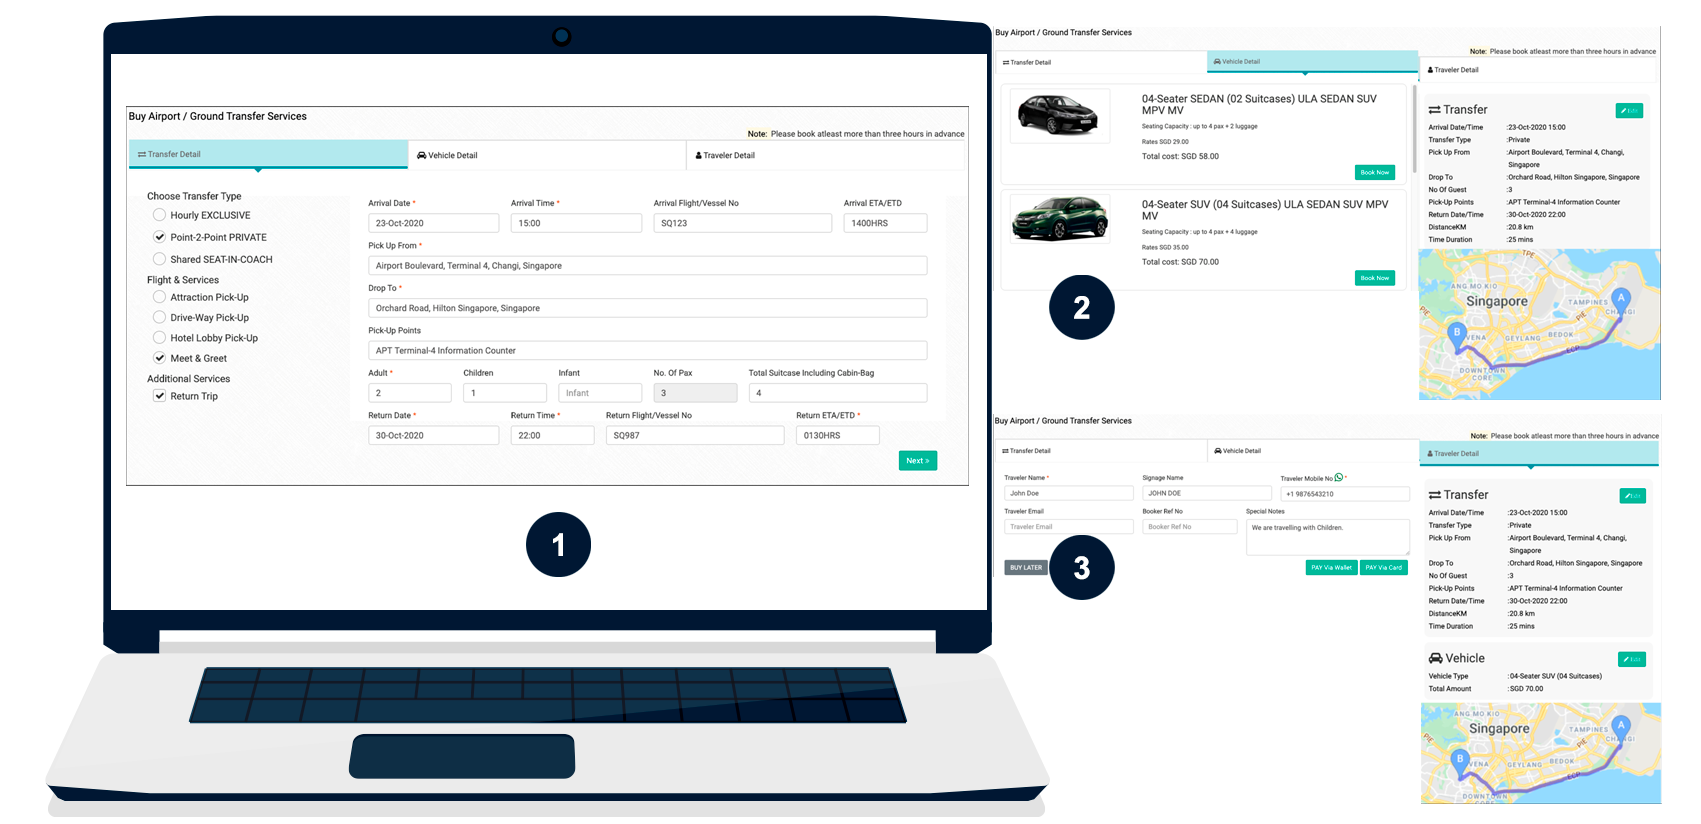Viewport: 1701px width, 824px height.
Task: Select Hotel Lobby Pick-Up option
Action: tap(159, 338)
